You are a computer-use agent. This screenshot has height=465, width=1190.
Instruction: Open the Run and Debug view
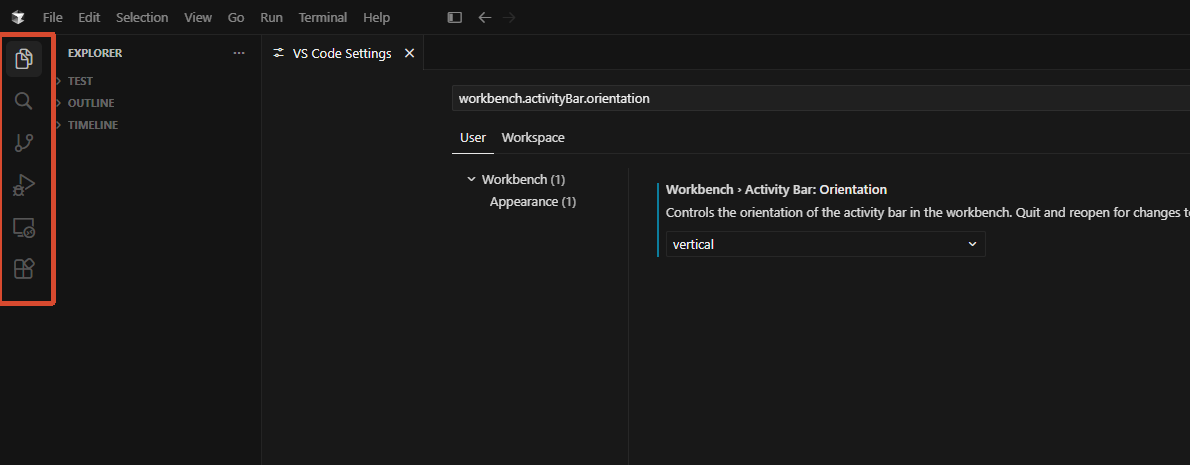coord(24,185)
